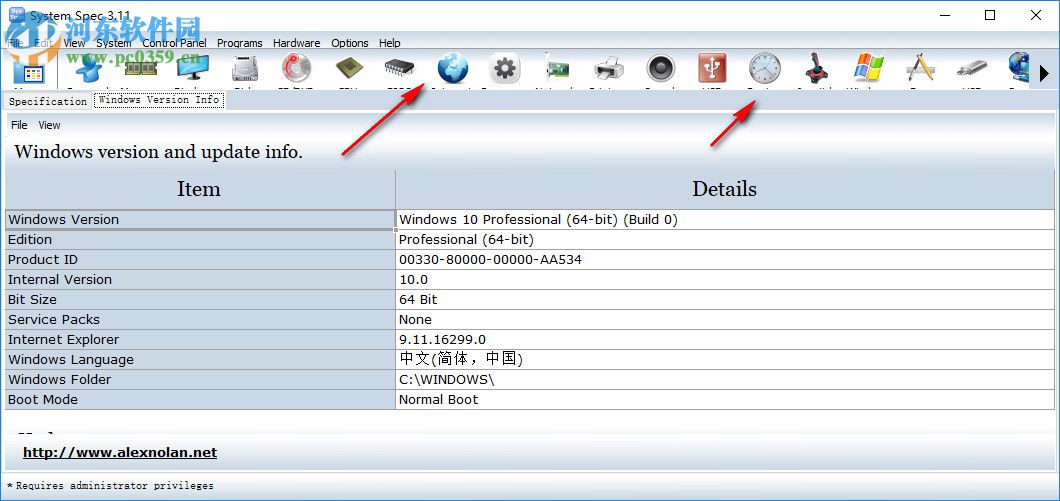The height and width of the screenshot is (501, 1060).
Task: Expand toolbar with the right arrow
Action: tap(1044, 73)
